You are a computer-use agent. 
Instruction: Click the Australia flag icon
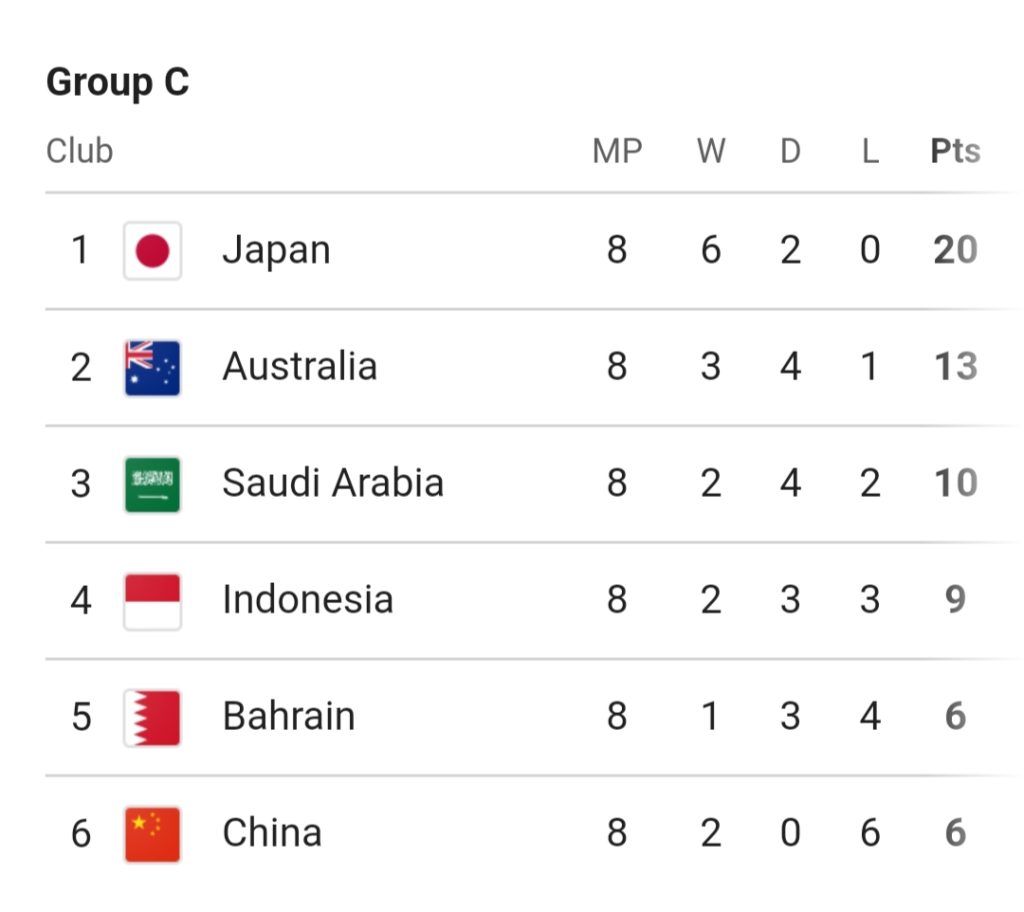tap(152, 367)
